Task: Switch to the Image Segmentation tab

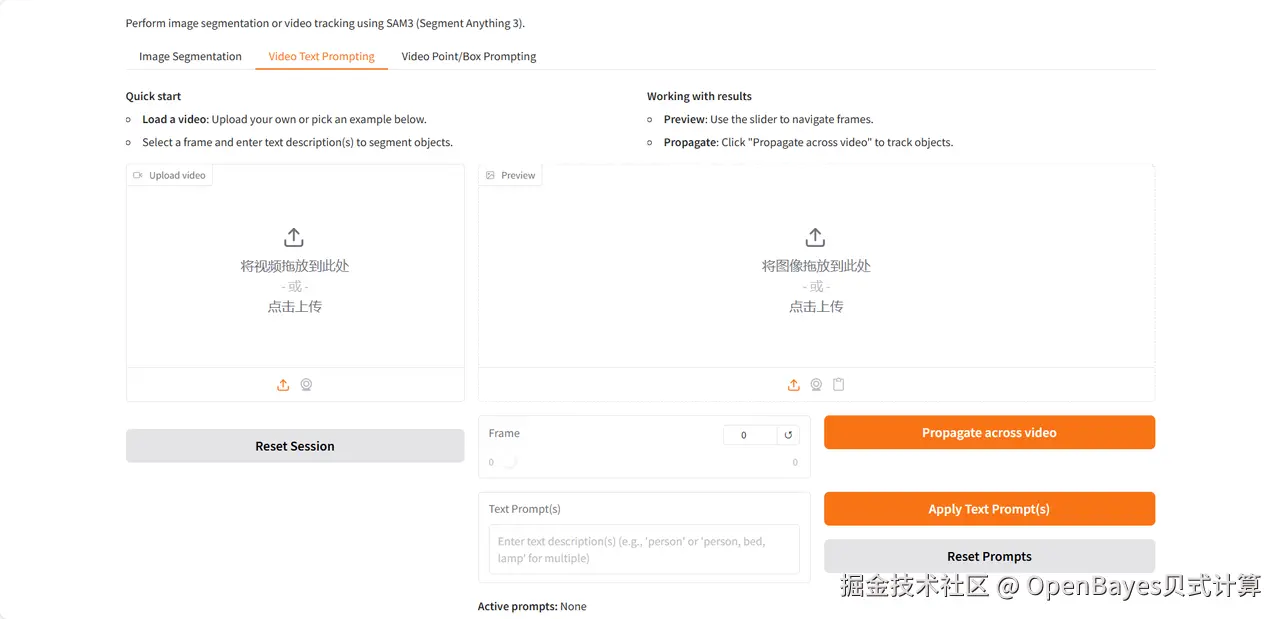Action: tap(189, 56)
